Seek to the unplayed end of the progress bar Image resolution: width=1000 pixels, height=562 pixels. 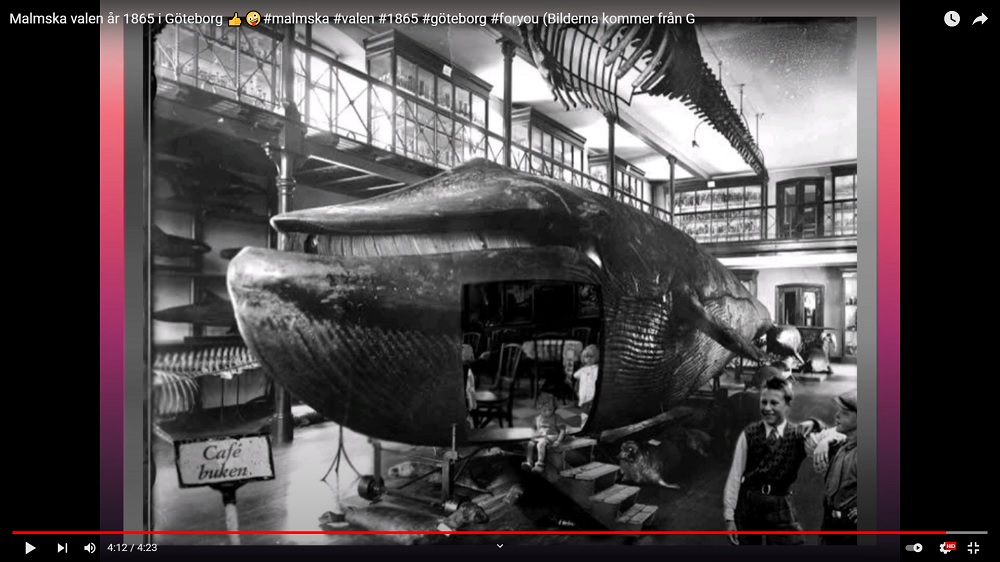click(970, 532)
